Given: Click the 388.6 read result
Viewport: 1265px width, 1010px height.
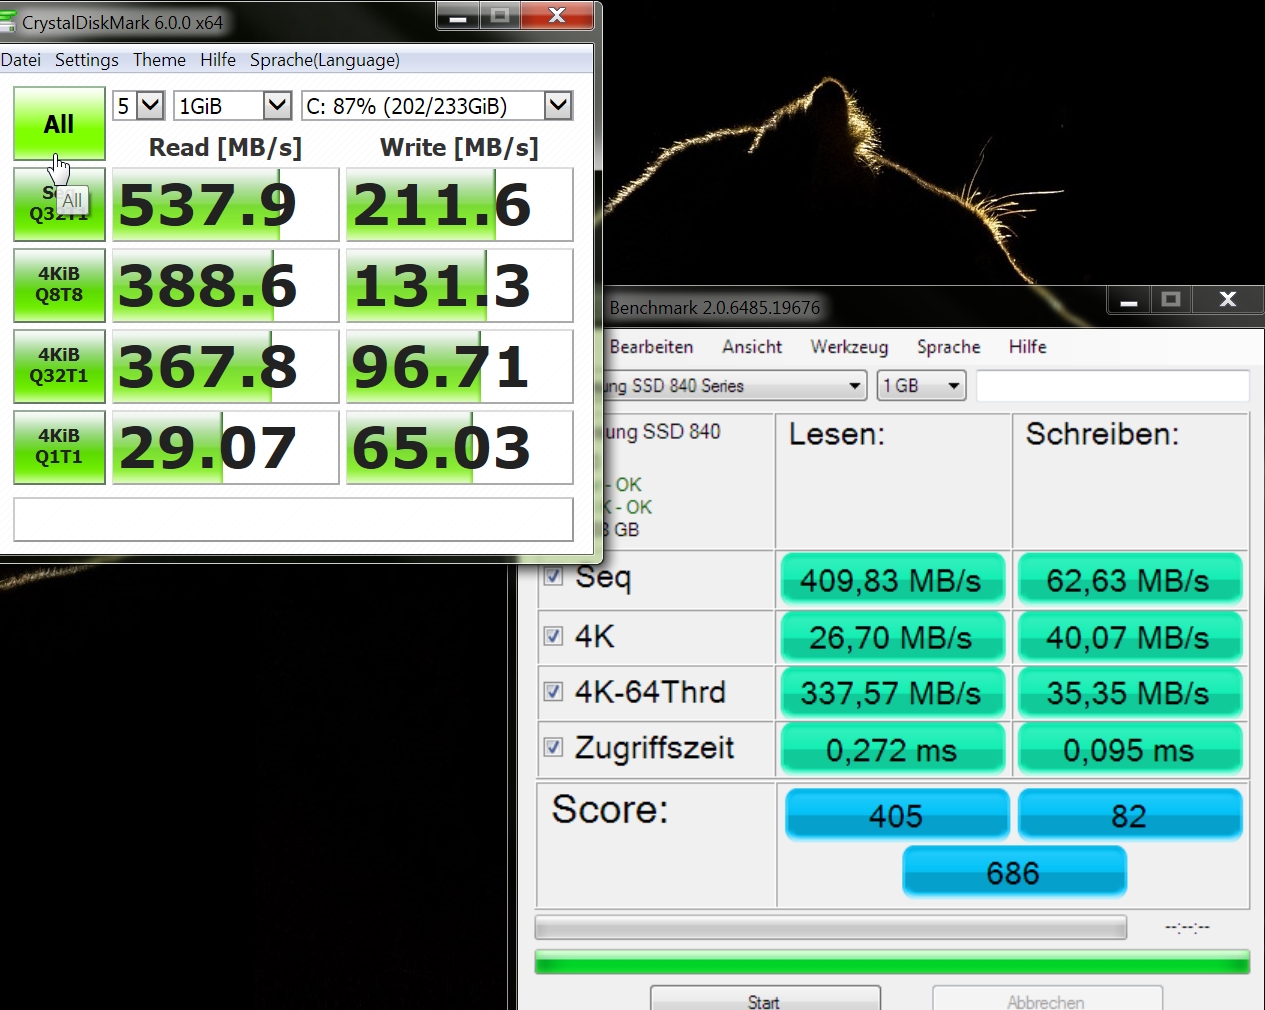Looking at the screenshot, I should tap(225, 286).
